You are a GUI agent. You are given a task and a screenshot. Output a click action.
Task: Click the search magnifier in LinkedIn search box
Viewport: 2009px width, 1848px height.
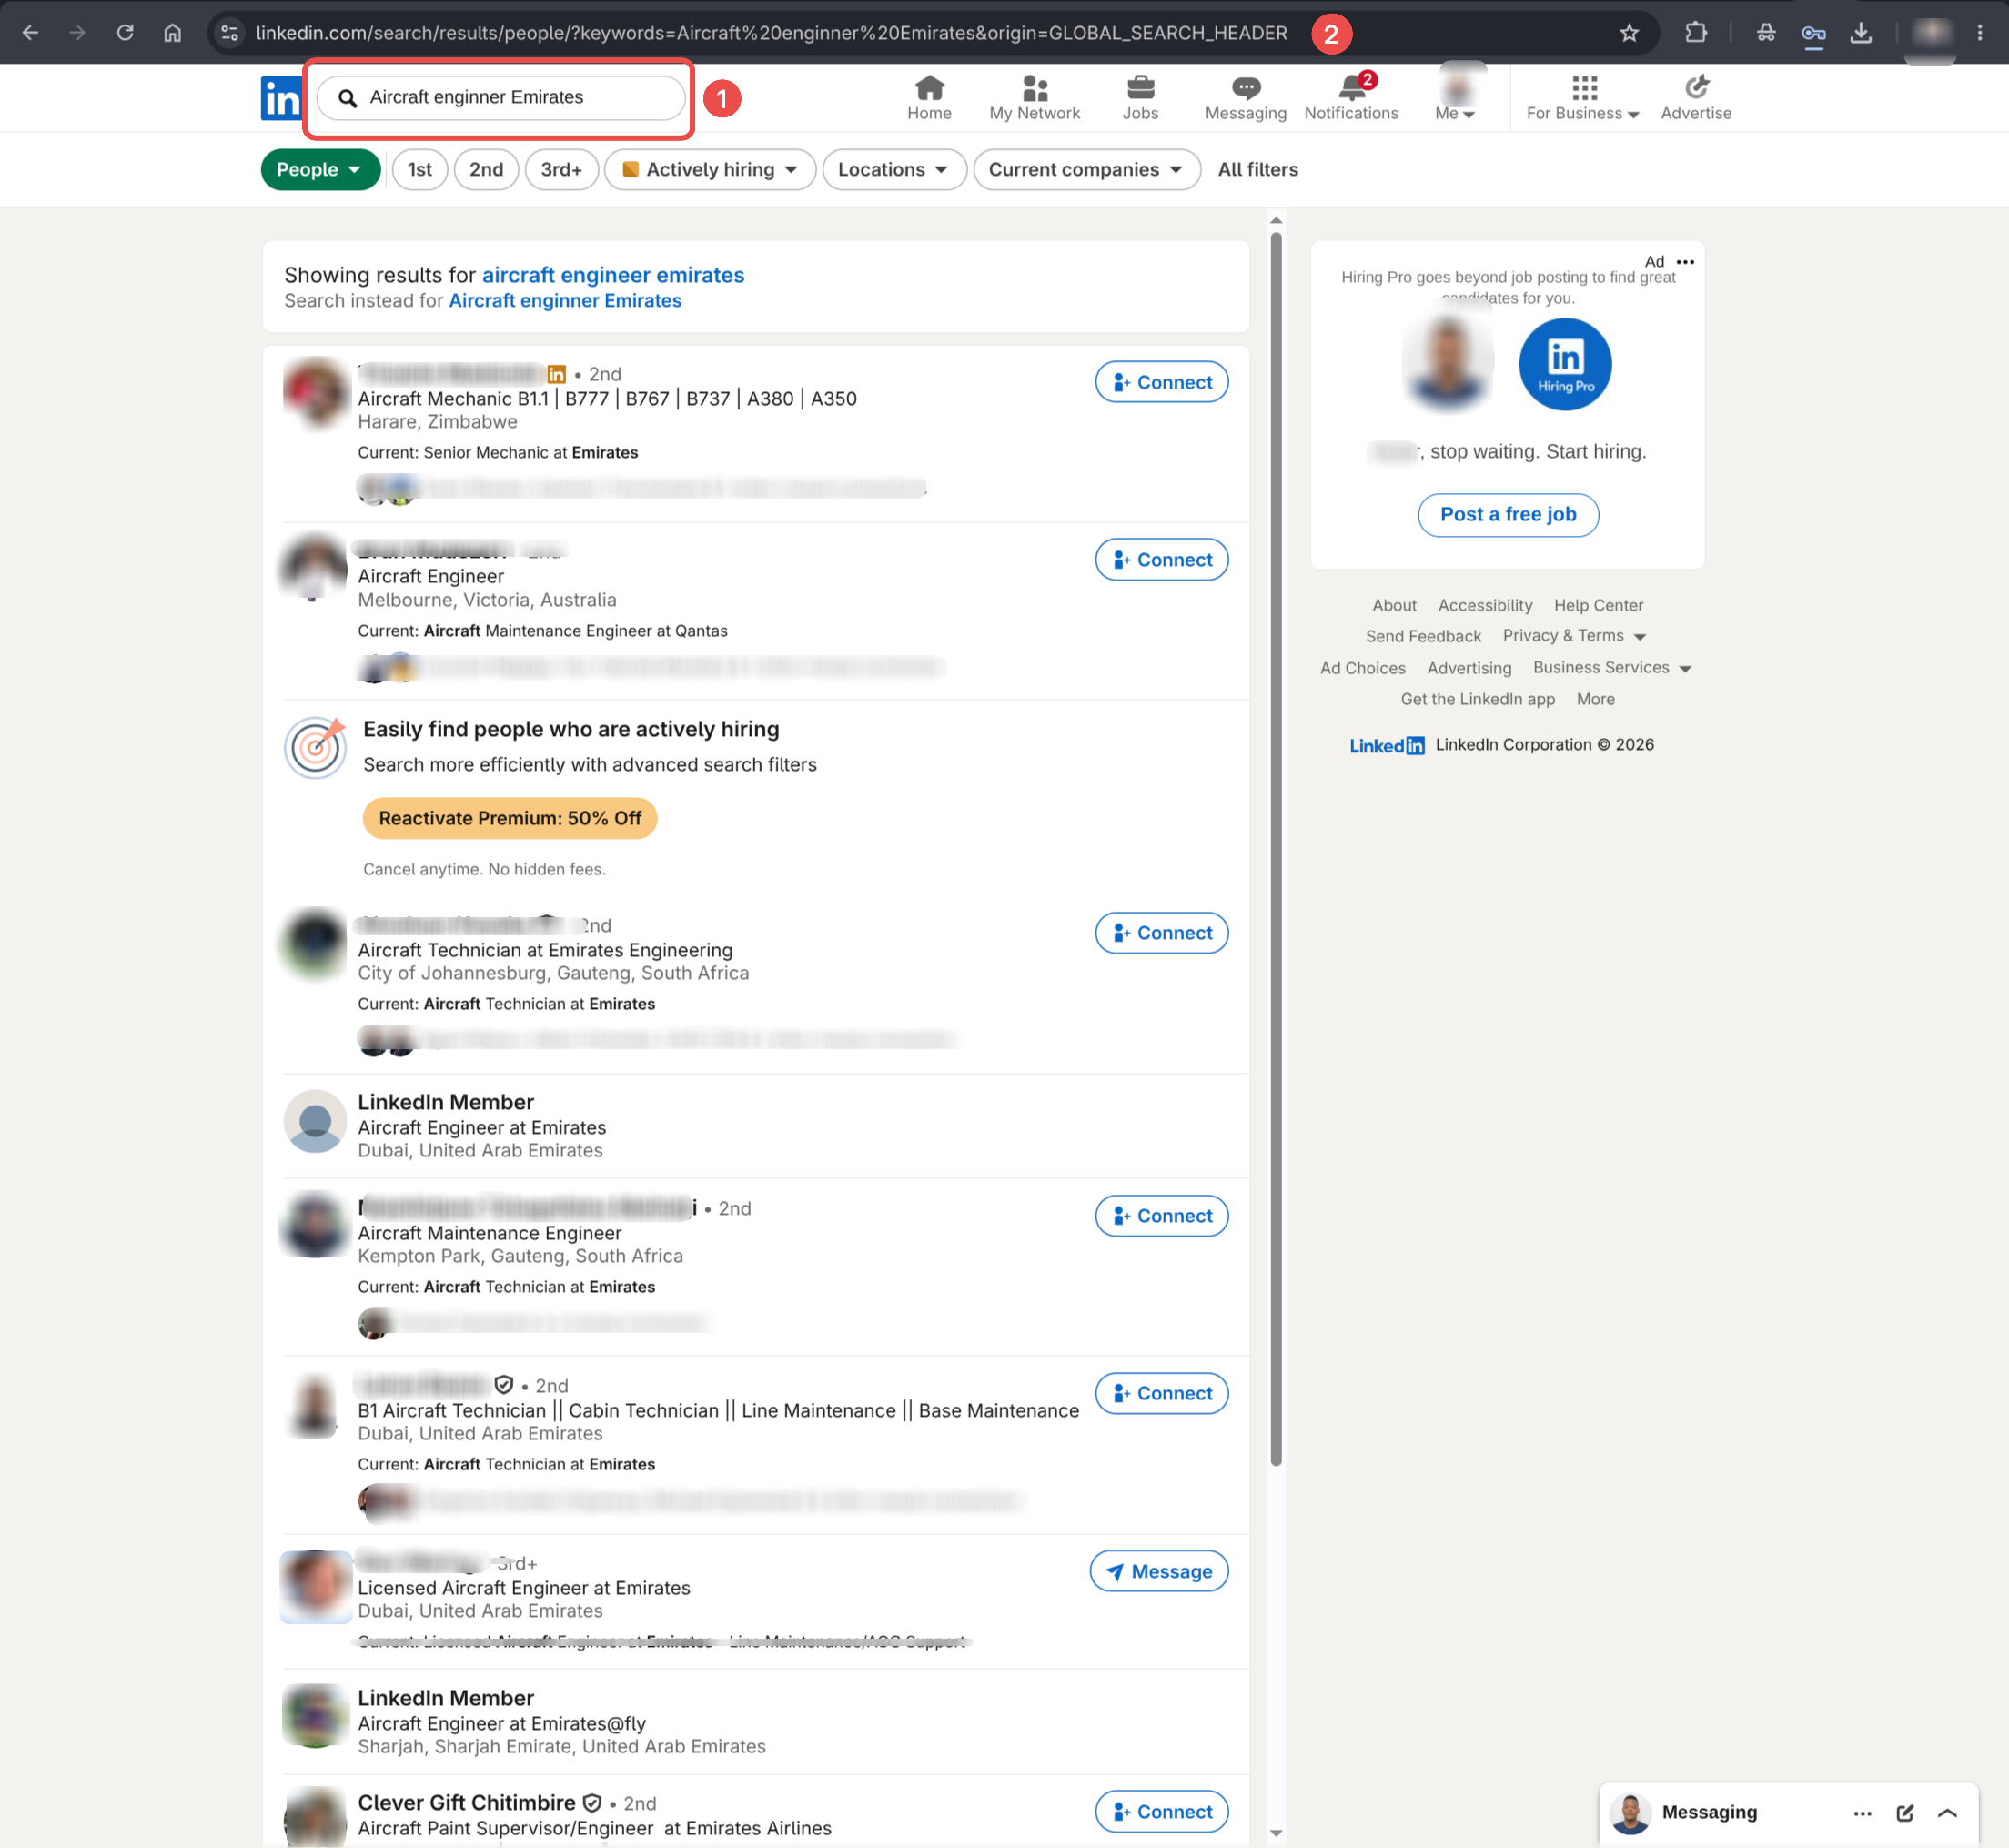coord(347,98)
